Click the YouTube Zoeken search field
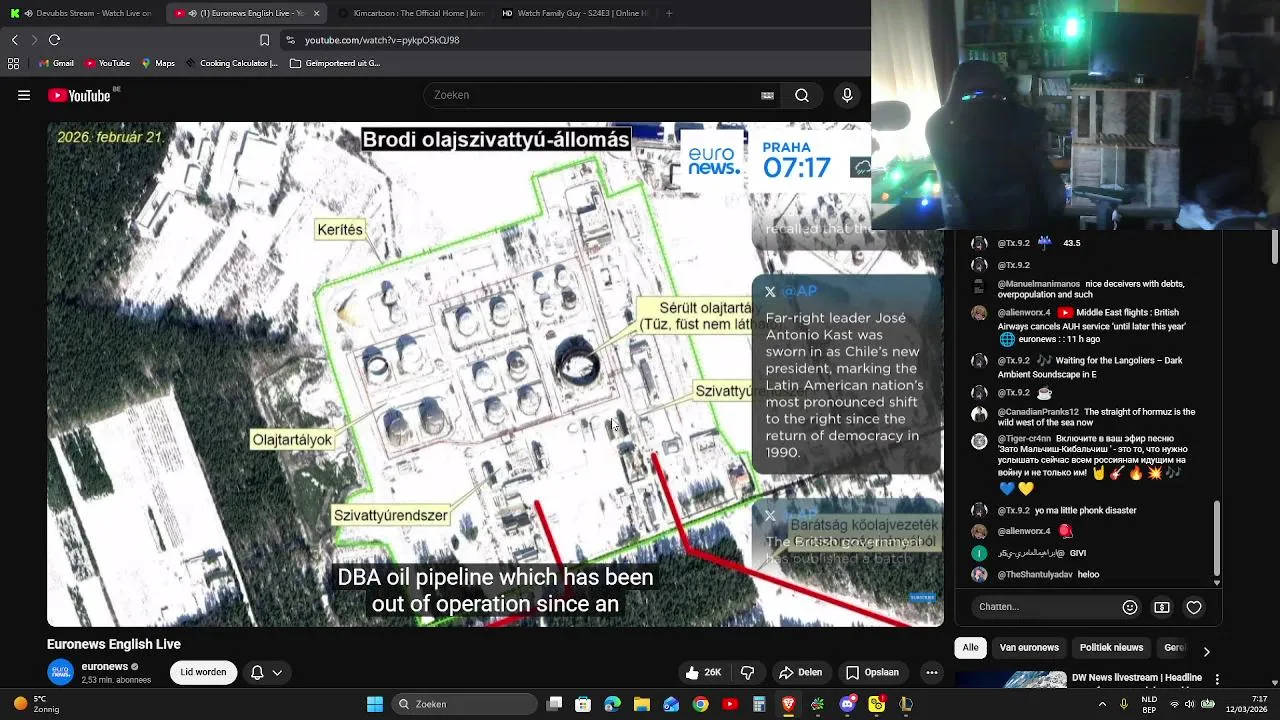The height and width of the screenshot is (720, 1280). (x=600, y=95)
